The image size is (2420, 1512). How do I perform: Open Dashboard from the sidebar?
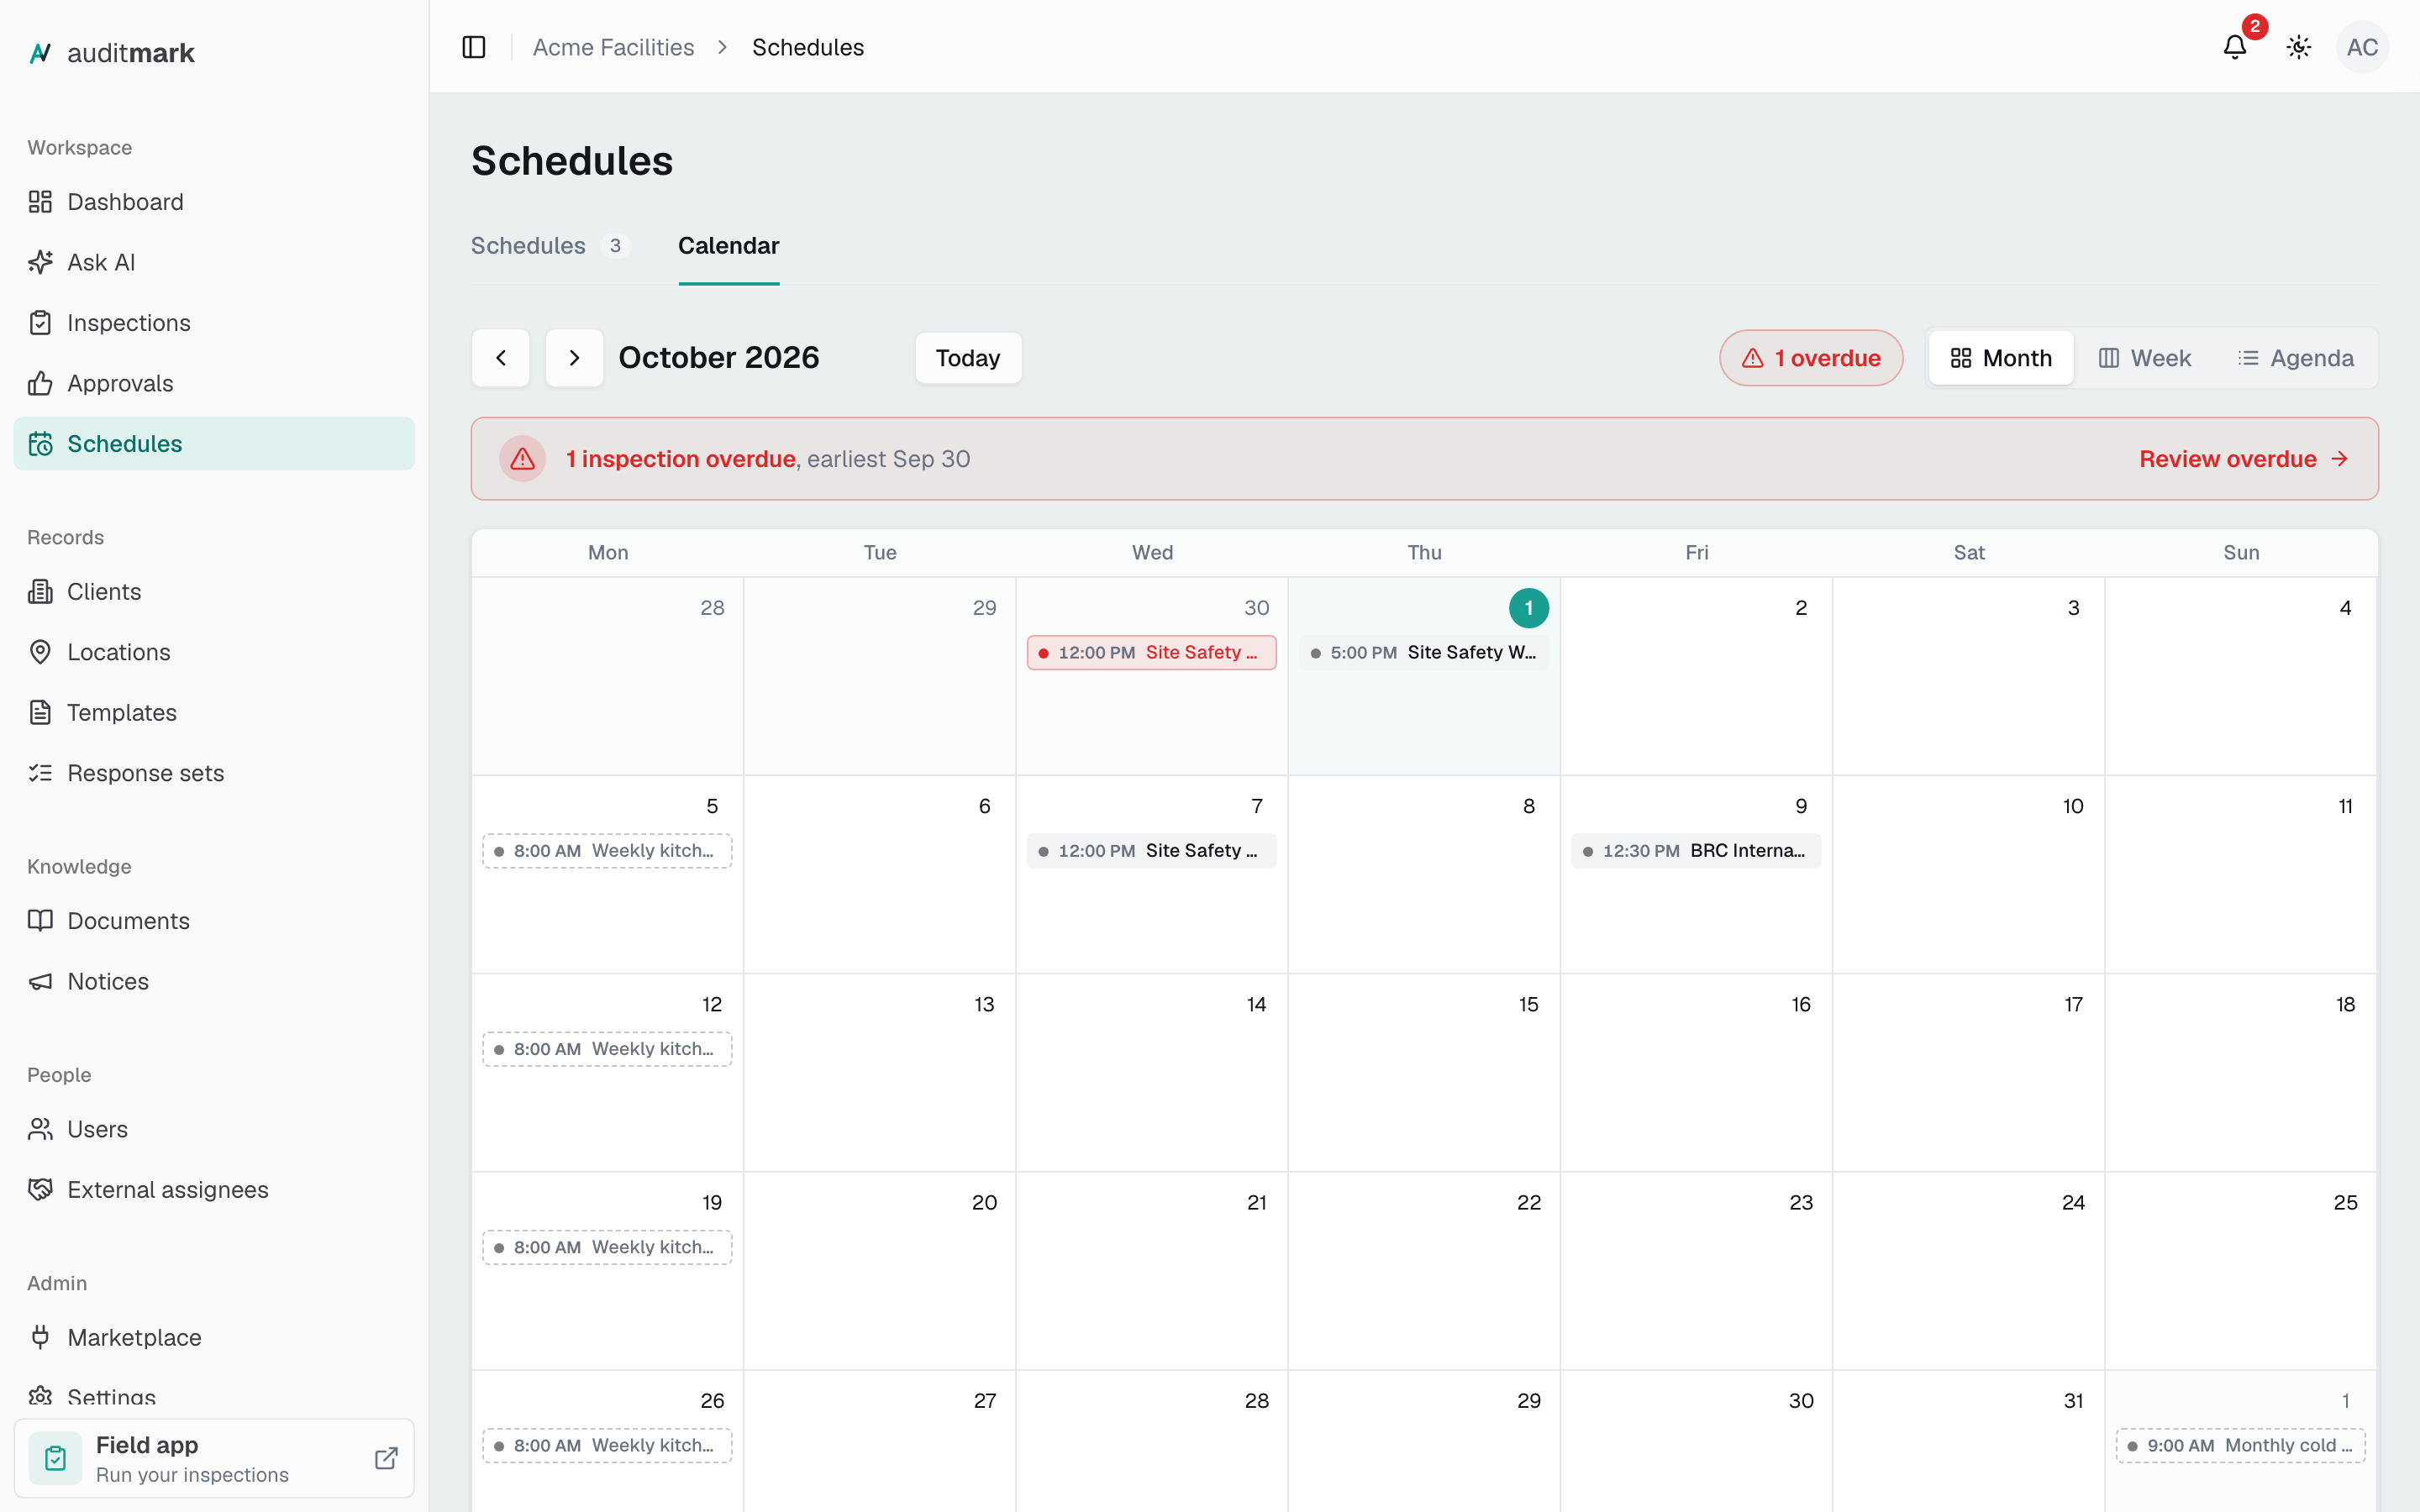214,202
